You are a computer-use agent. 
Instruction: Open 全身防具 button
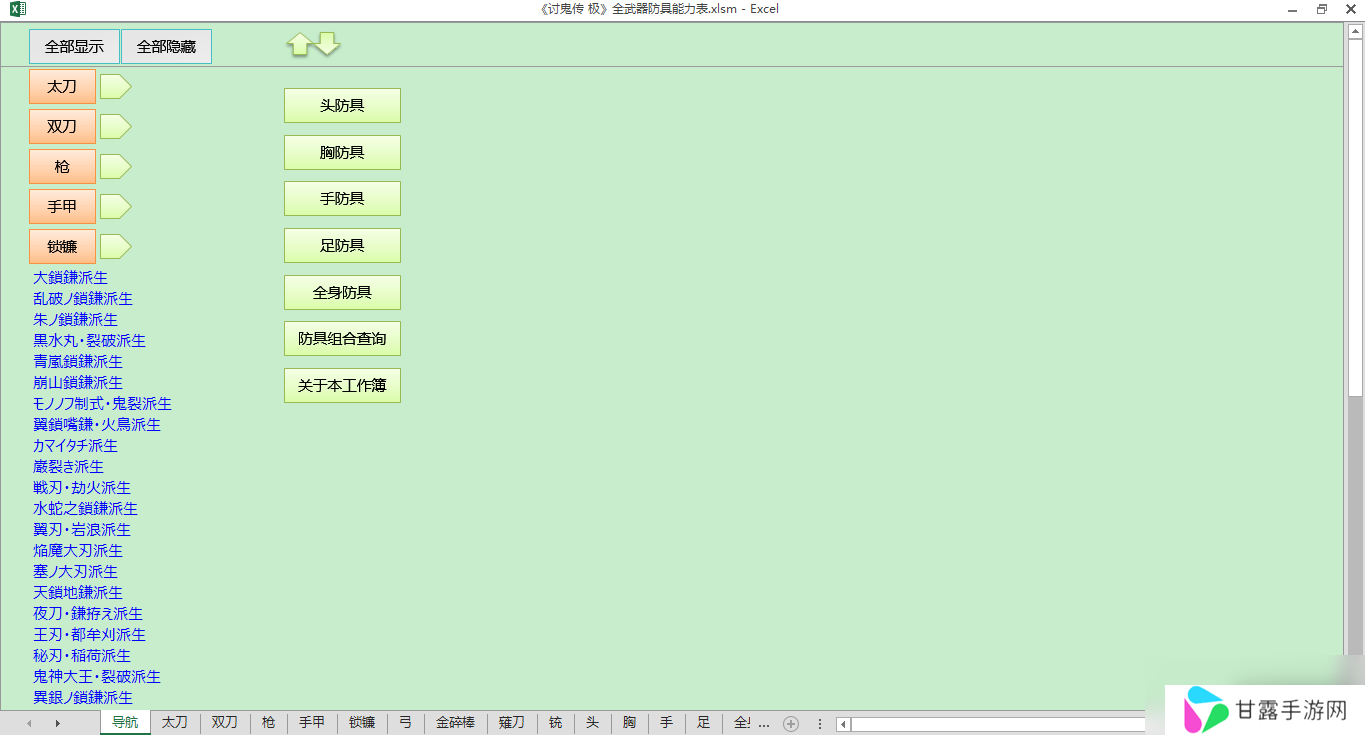coord(342,292)
